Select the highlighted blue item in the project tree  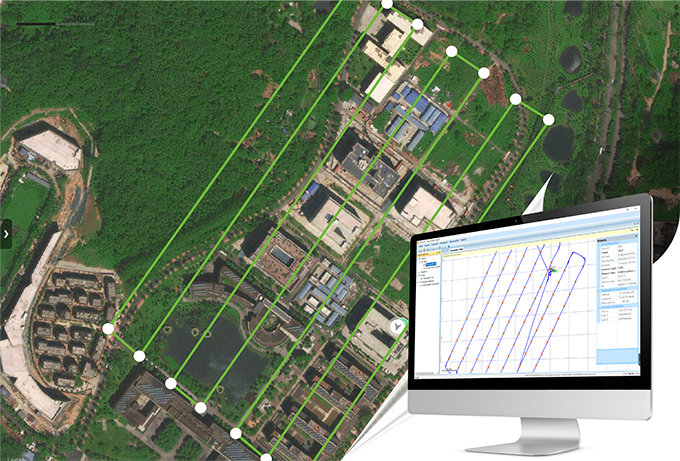pos(431,264)
